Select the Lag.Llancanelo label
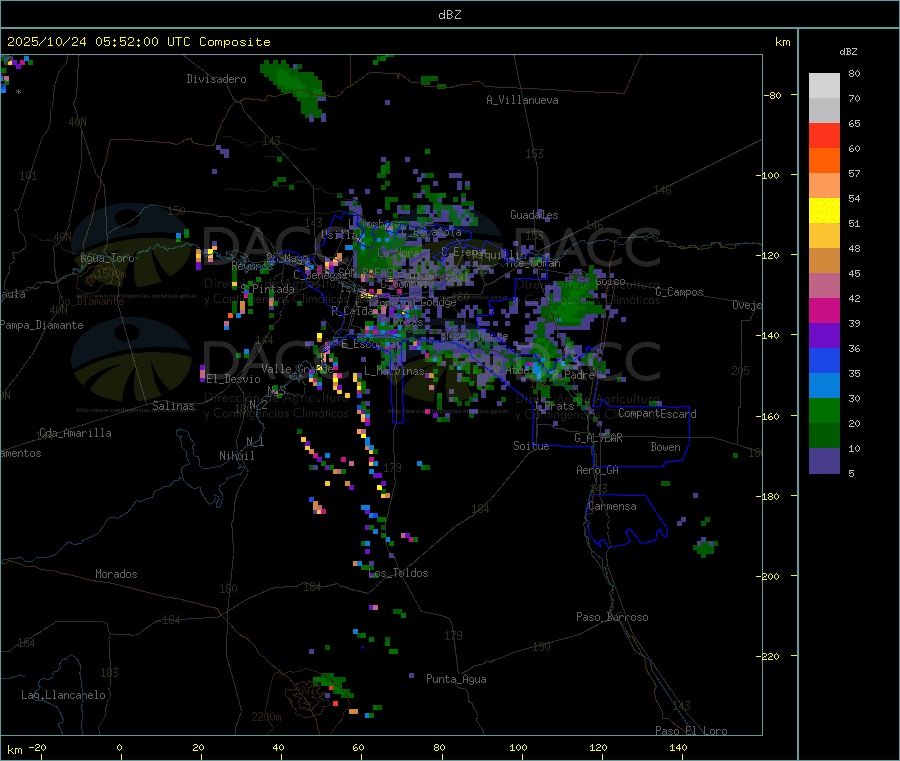900x761 pixels. 63,695
